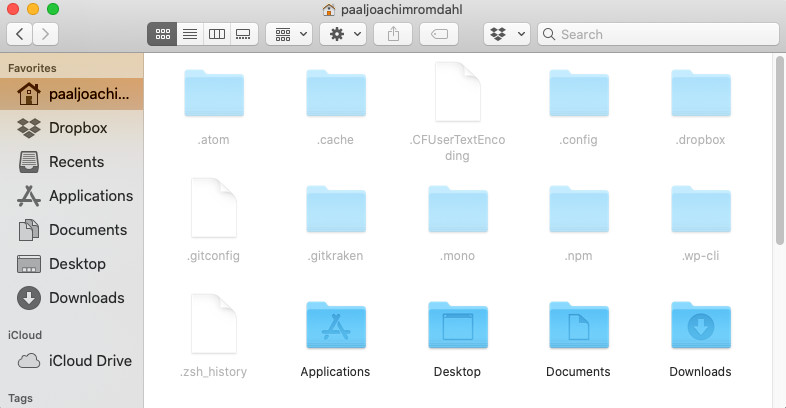Open Recents in the sidebar
Screen dimensions: 786x408
tap(72, 162)
